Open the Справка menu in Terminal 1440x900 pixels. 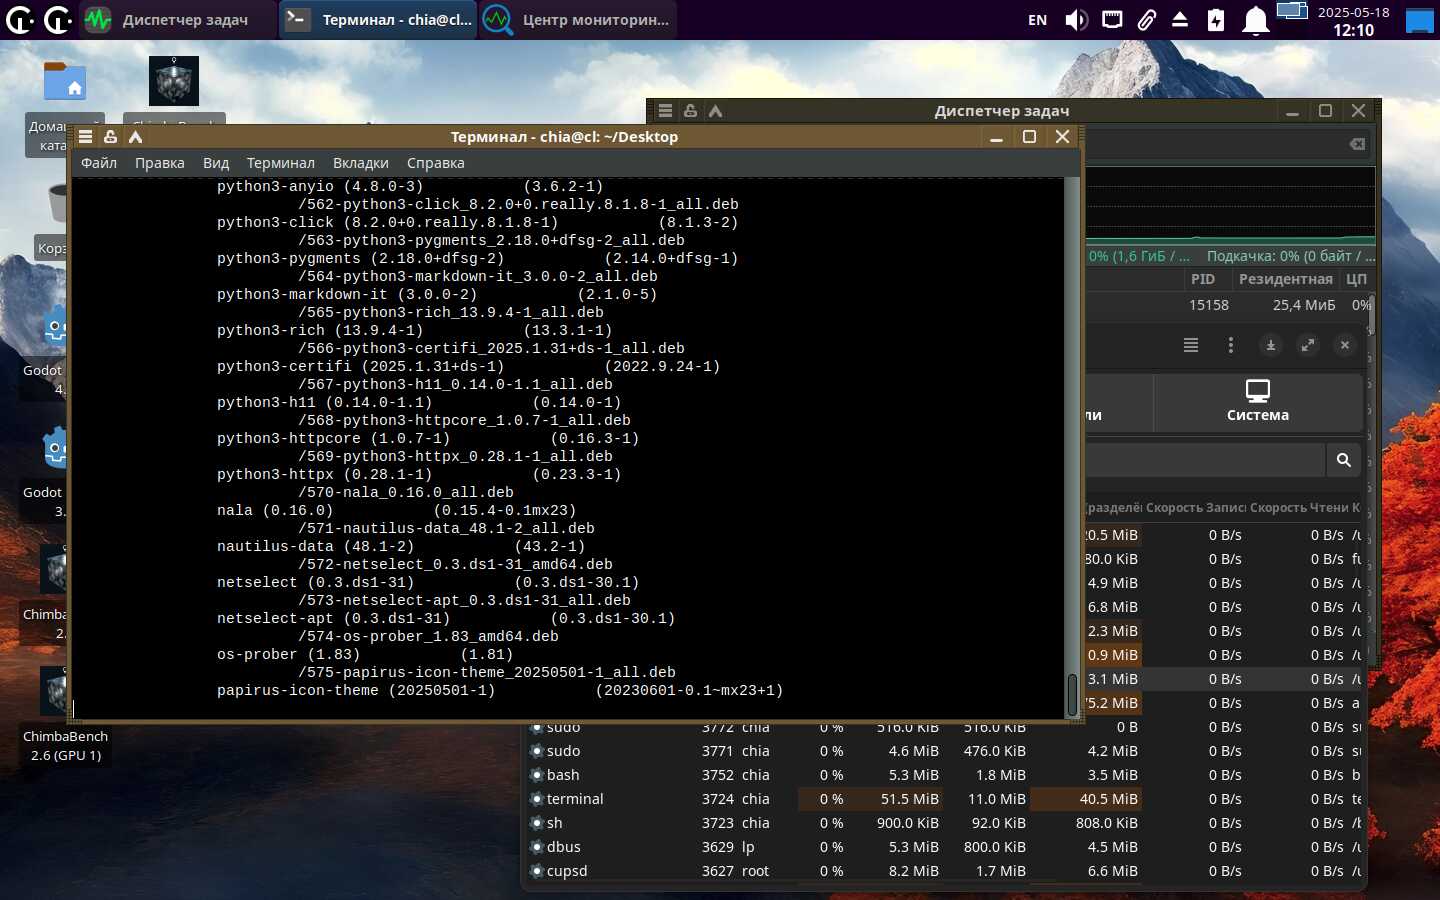436,163
